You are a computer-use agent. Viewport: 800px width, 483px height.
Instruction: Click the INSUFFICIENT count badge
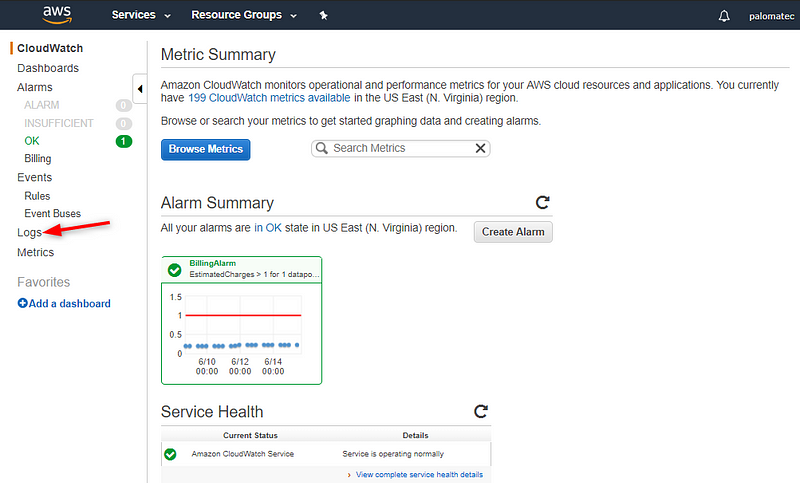(123, 123)
